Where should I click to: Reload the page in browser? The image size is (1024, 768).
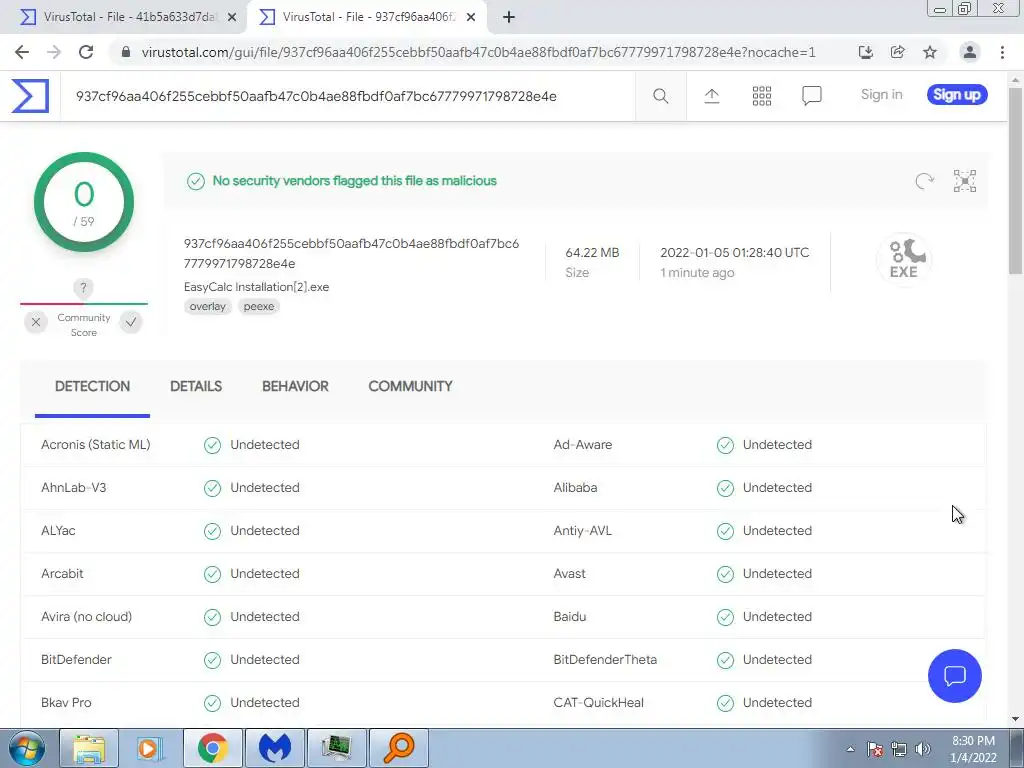[x=86, y=52]
